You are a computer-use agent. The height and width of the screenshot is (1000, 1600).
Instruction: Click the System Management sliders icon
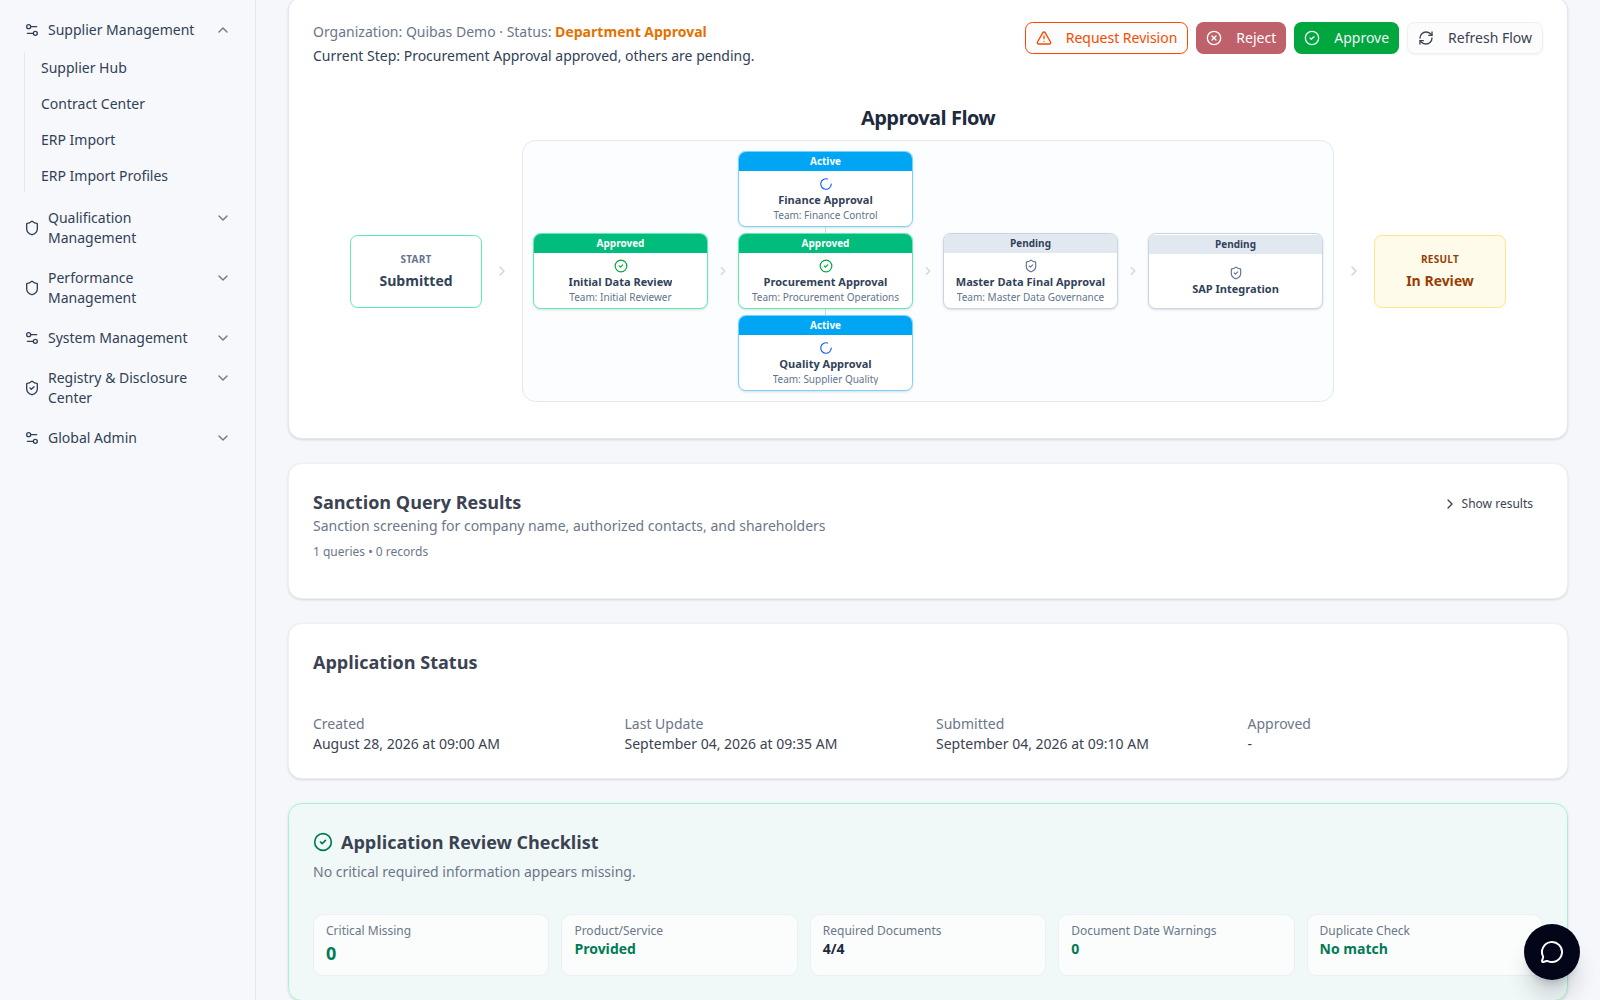(x=32, y=338)
